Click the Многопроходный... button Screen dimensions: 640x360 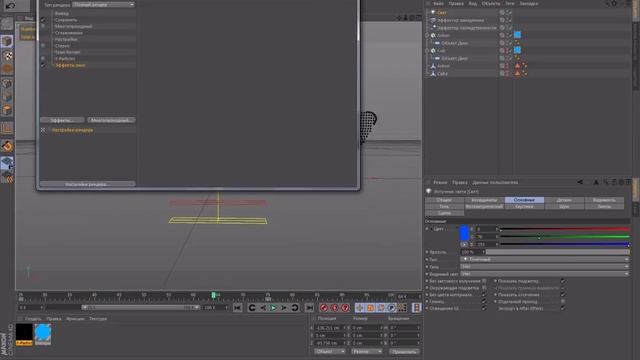111,120
